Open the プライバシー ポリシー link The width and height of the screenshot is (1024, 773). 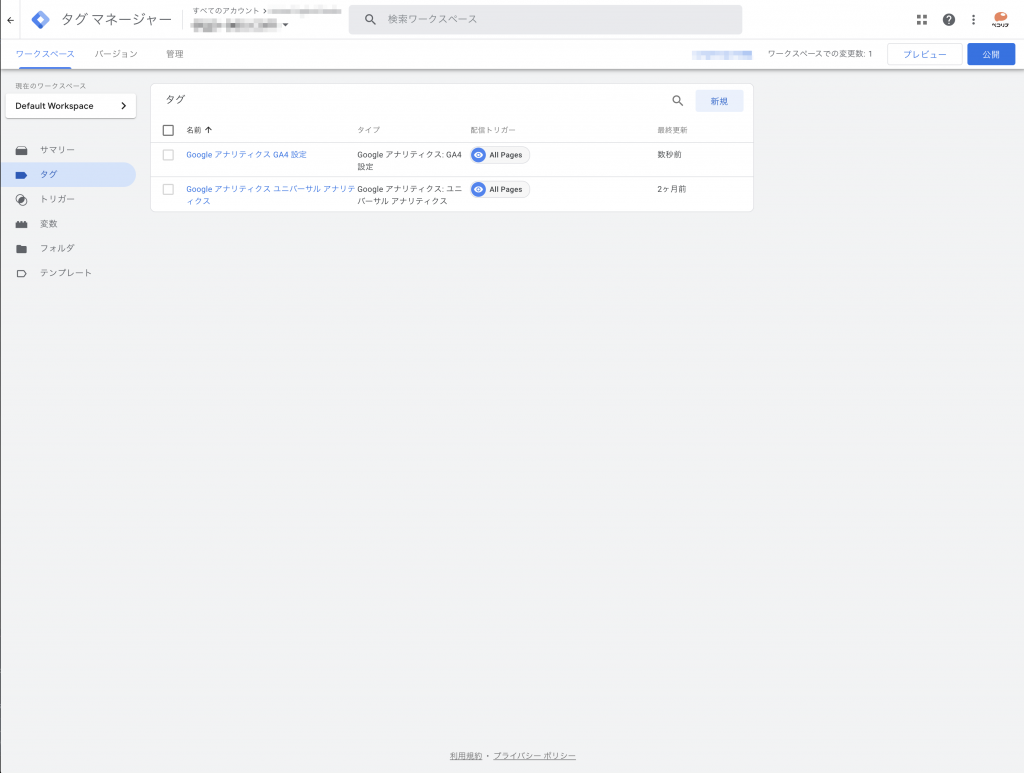pos(534,756)
